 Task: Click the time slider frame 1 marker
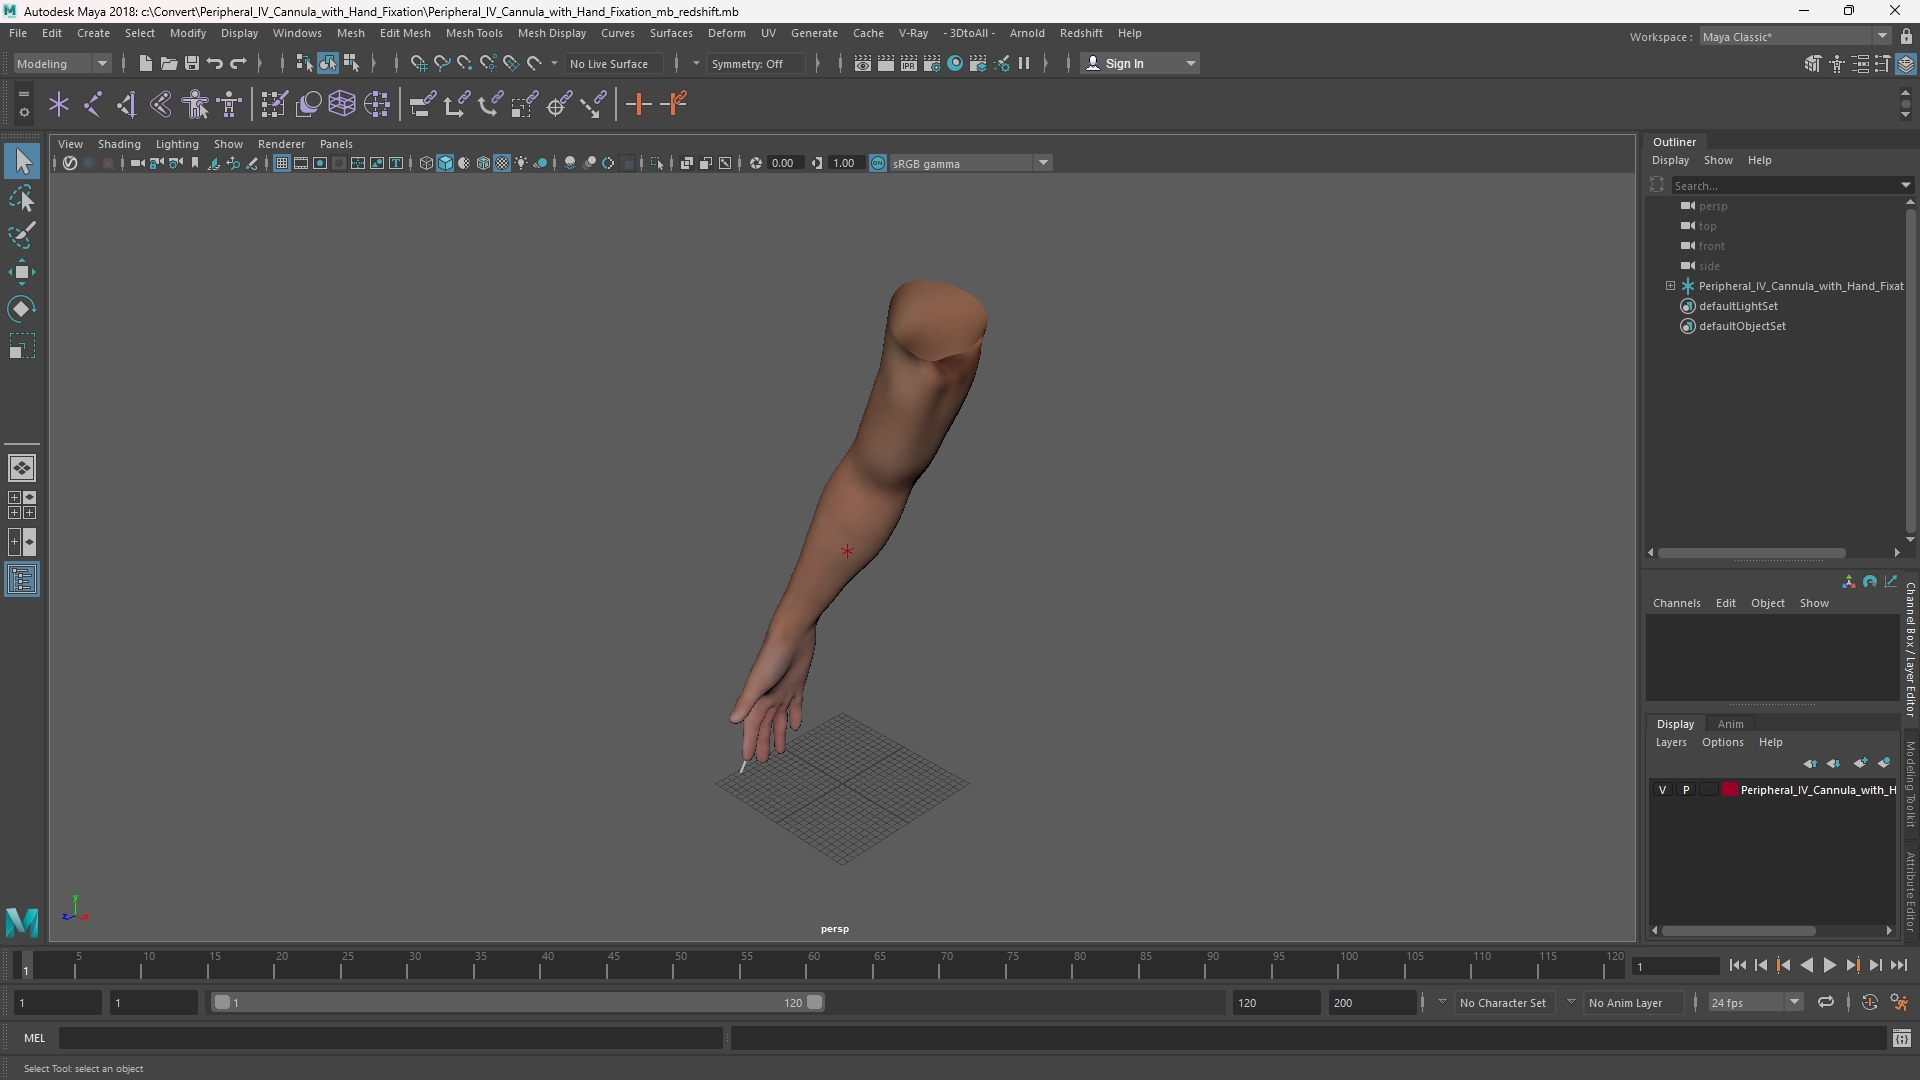pyautogui.click(x=26, y=966)
